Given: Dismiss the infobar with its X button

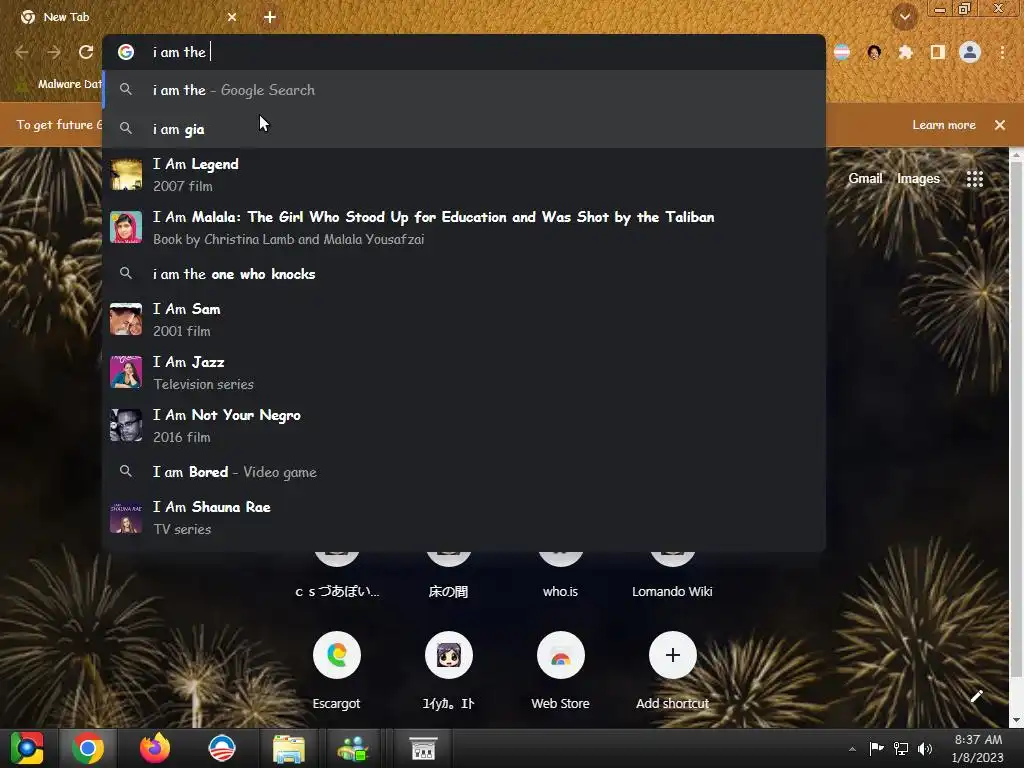Looking at the screenshot, I should coord(1000,125).
